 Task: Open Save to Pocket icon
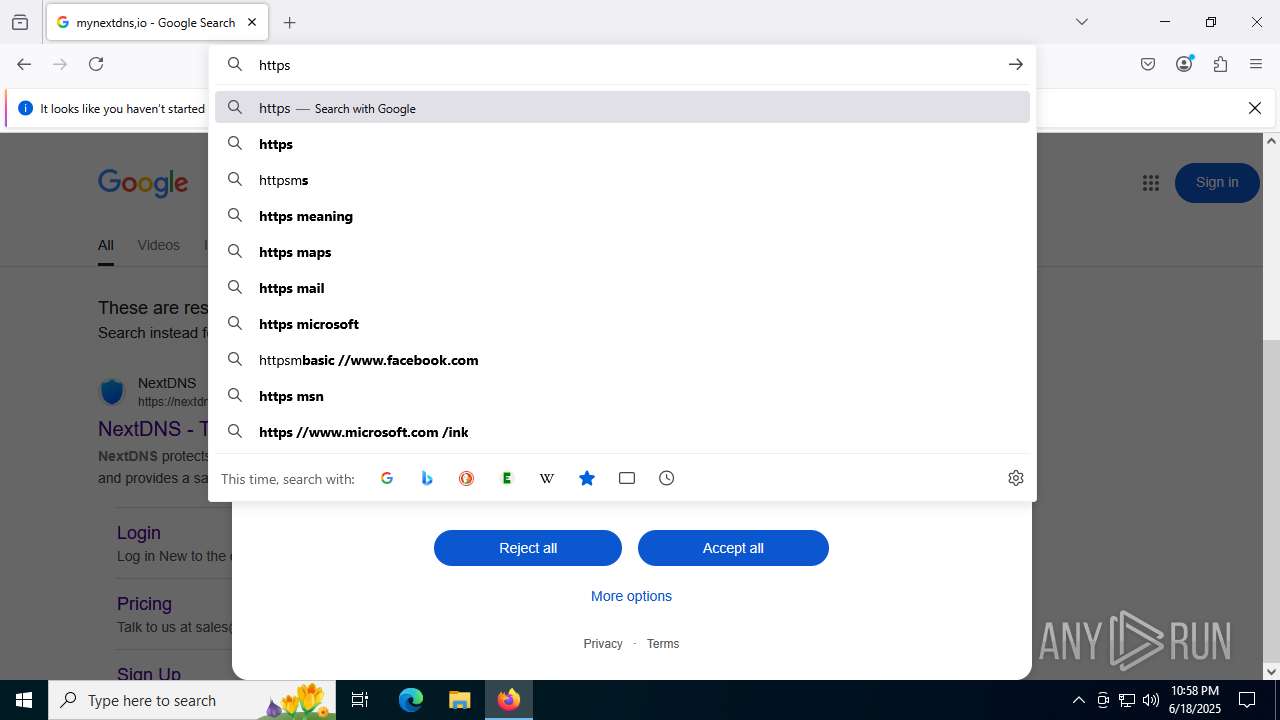click(1148, 64)
